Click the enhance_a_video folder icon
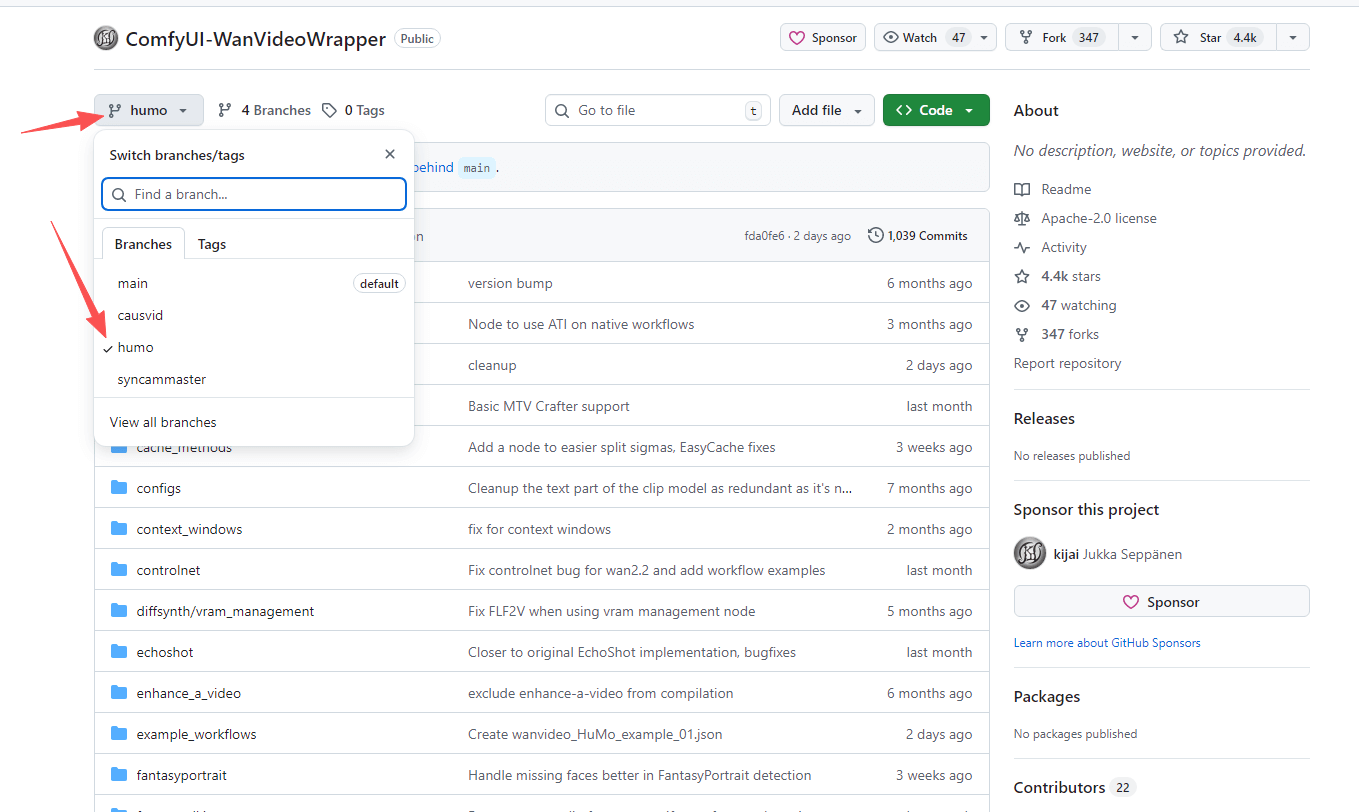Image resolution: width=1359 pixels, height=812 pixels. (119, 693)
